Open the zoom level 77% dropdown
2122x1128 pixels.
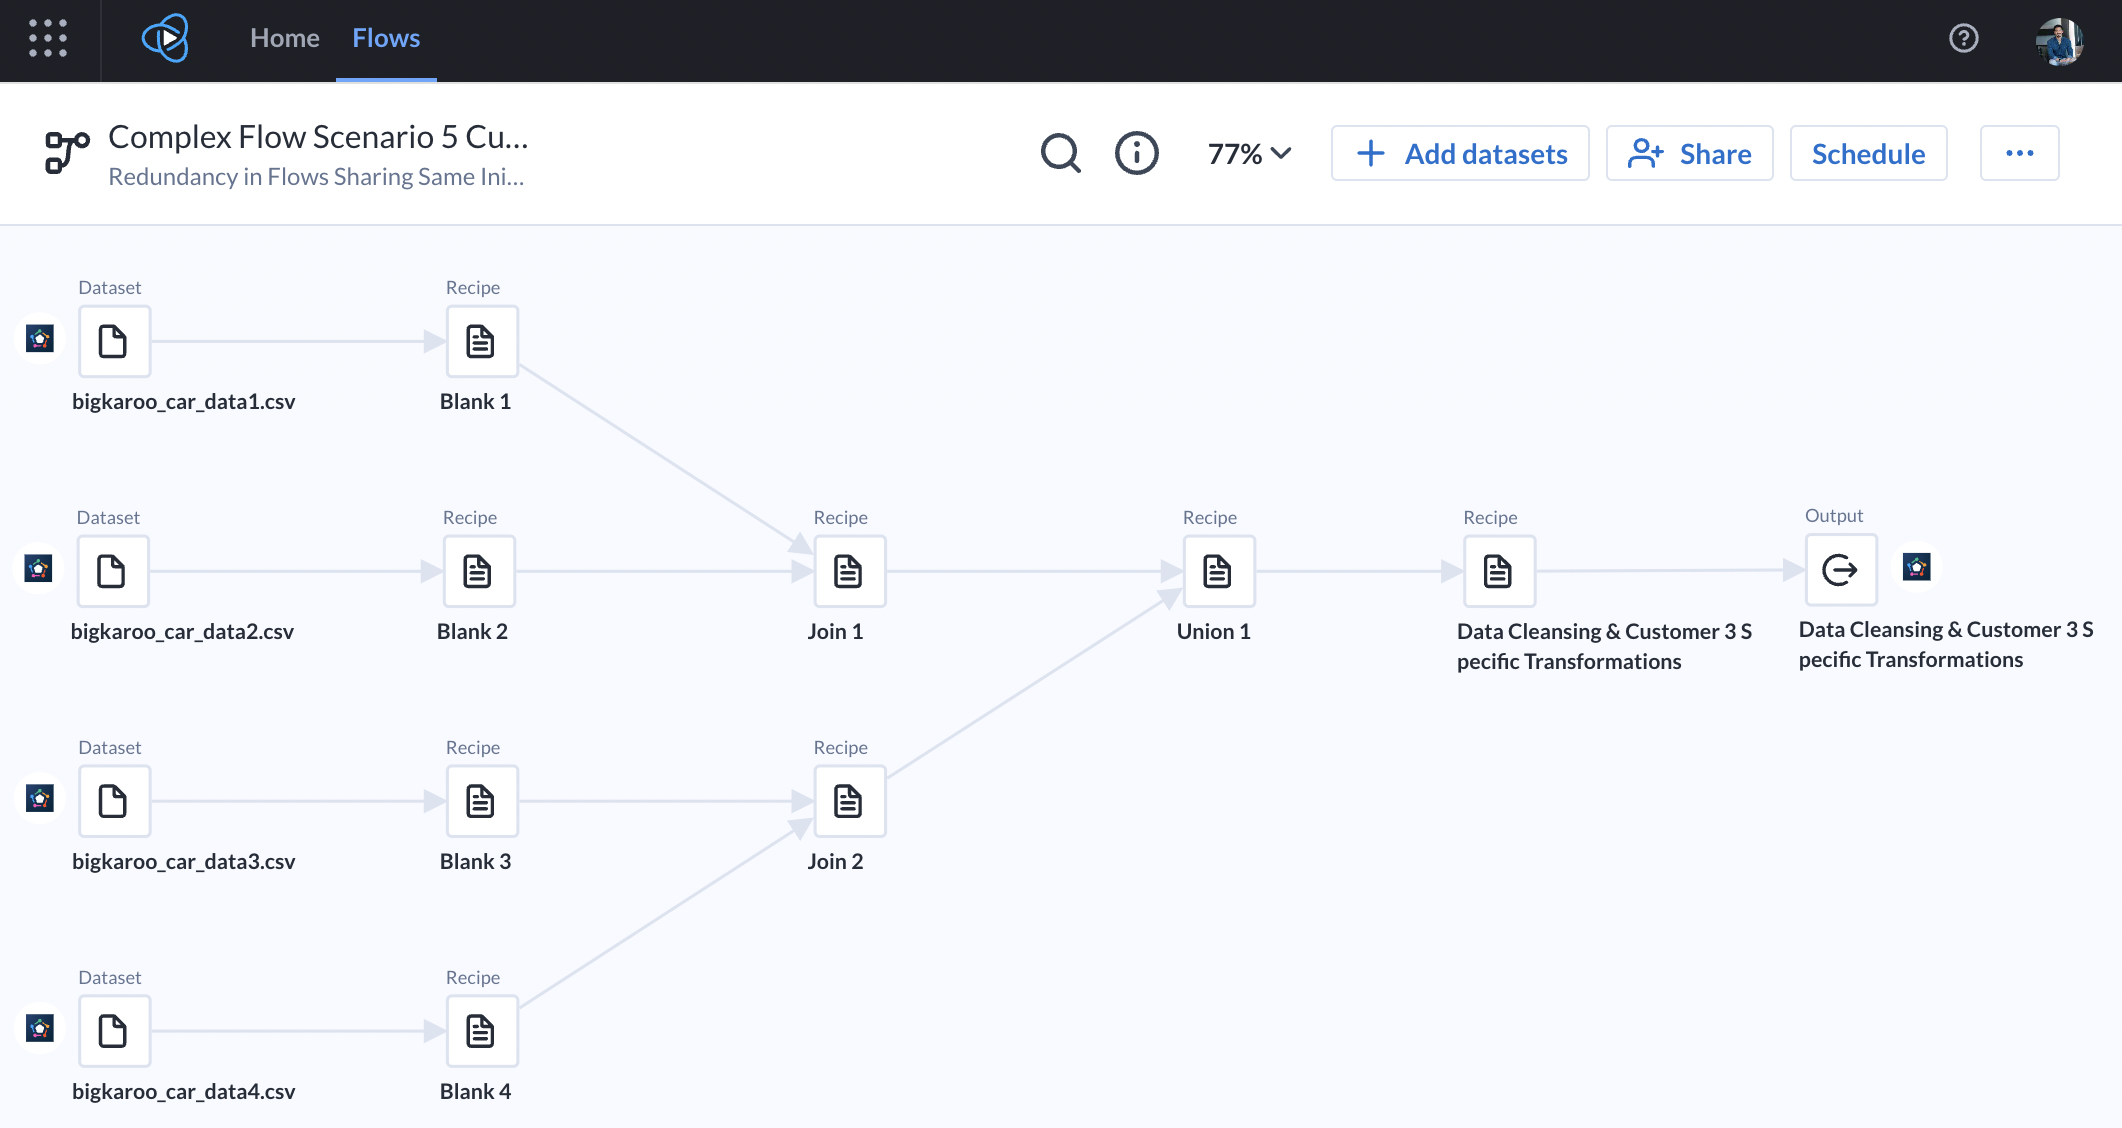1247,153
